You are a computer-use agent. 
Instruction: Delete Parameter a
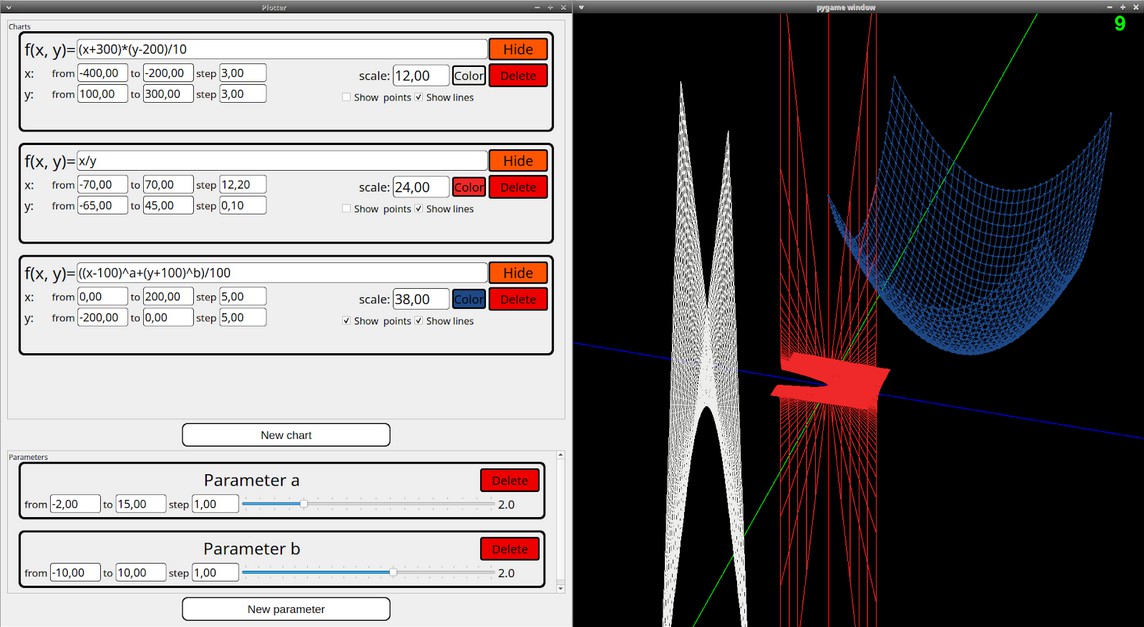tap(509, 480)
